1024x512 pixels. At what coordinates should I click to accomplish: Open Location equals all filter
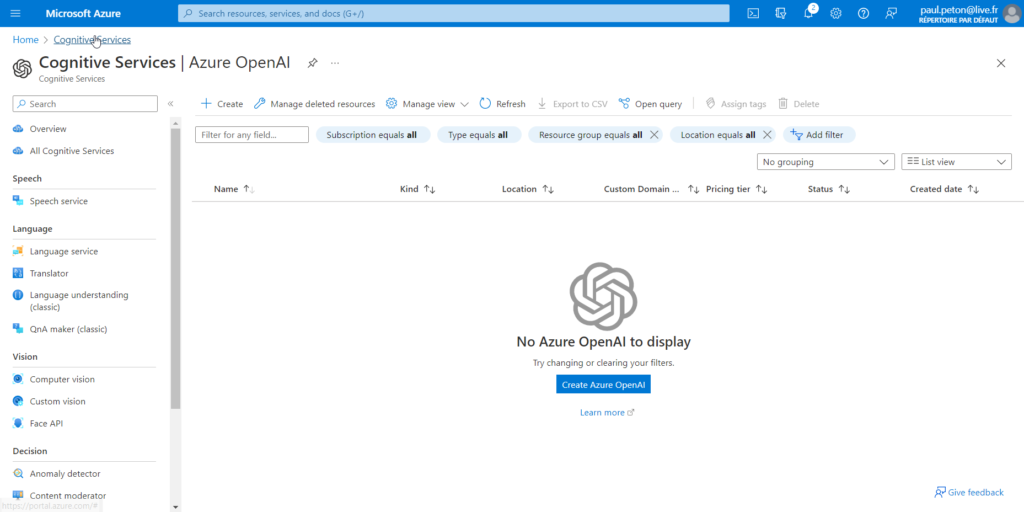coord(718,135)
